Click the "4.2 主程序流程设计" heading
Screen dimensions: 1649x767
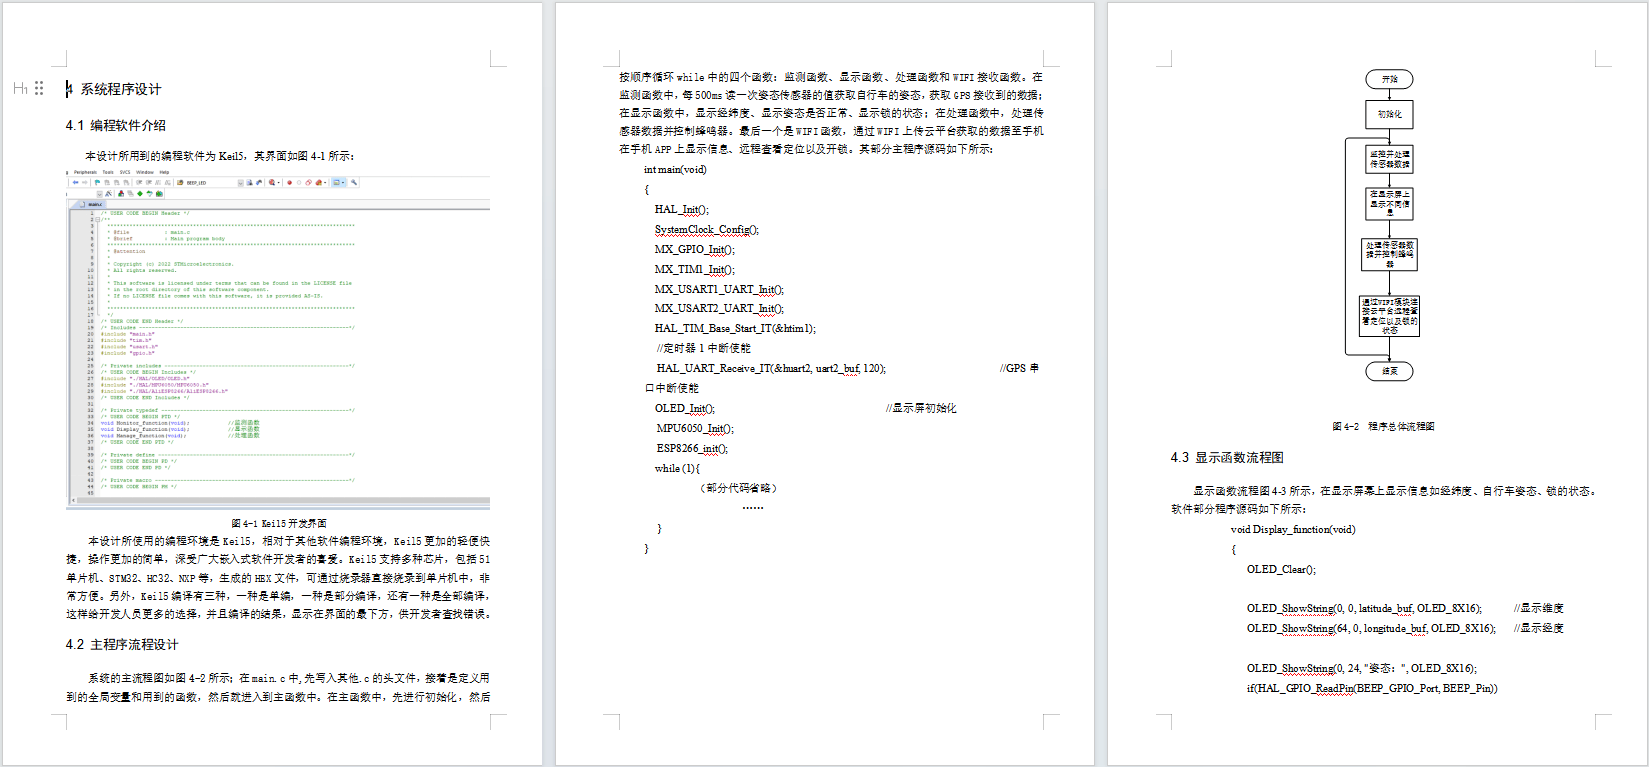click(x=122, y=645)
